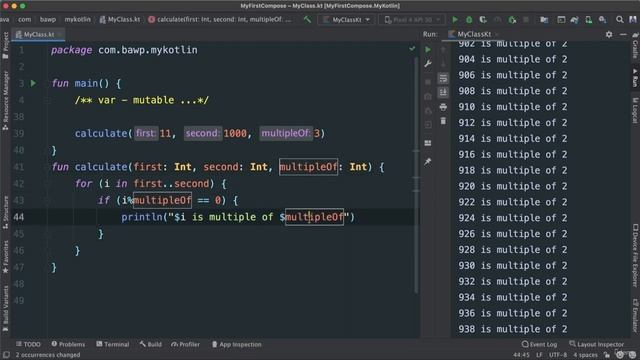Click the UTF-8 encoding indicator
Viewport: 640px width, 360px height.
click(558, 355)
